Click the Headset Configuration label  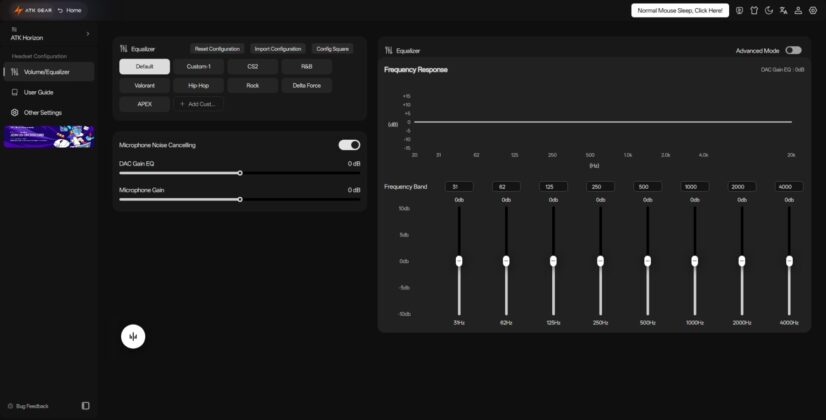tap(39, 56)
